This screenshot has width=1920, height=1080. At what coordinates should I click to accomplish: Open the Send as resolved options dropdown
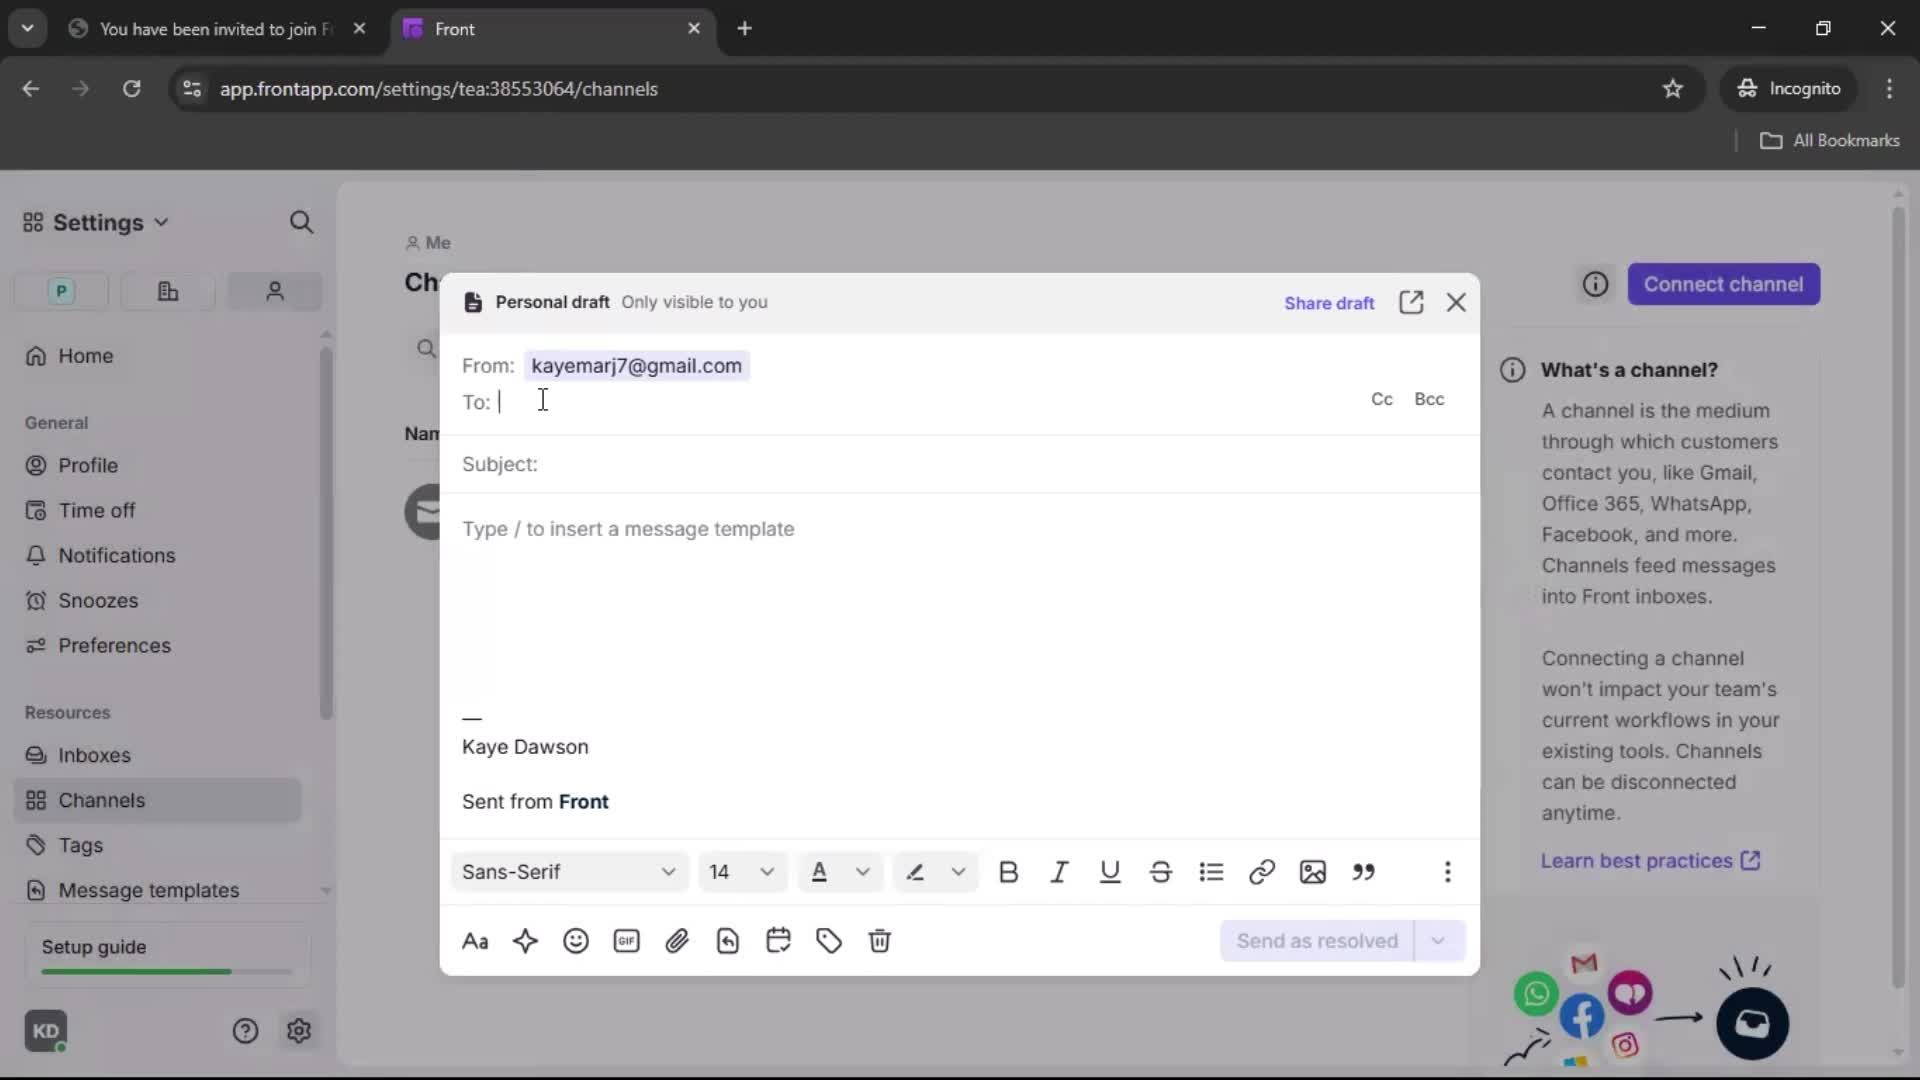coord(1440,941)
